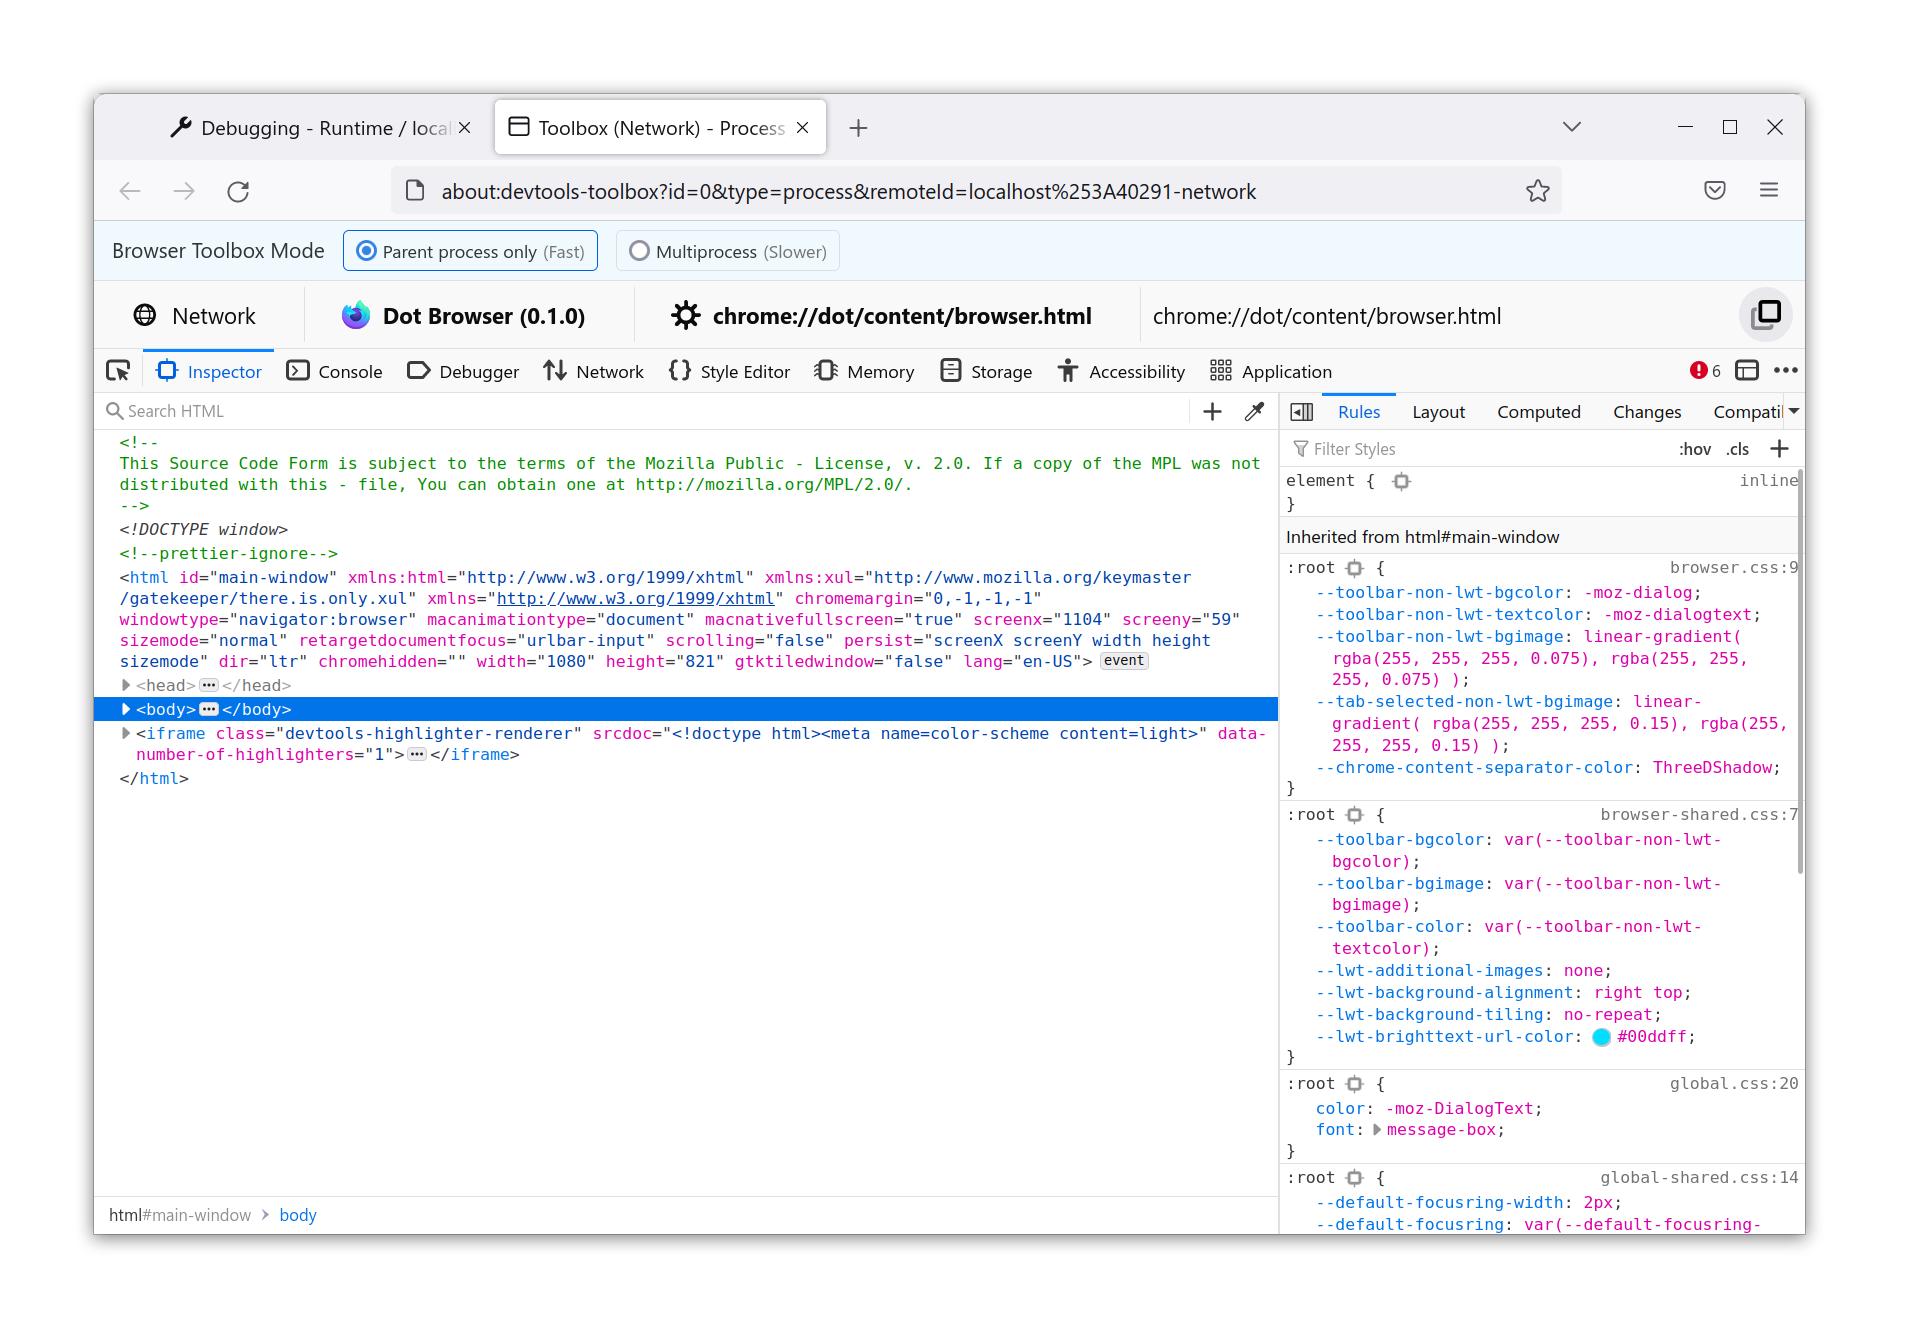The image size is (1928, 1324).
Task: Show more sidebar tabs dropdown arrow
Action: [1794, 411]
